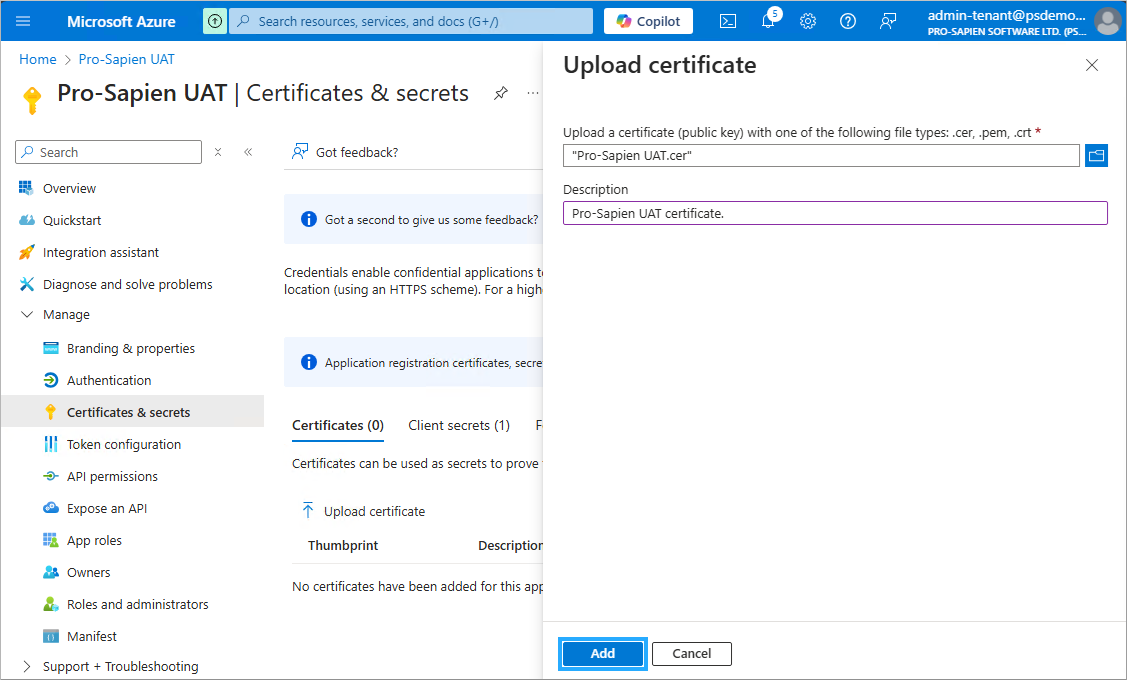Click the feedback icon in top bar

click(888, 21)
